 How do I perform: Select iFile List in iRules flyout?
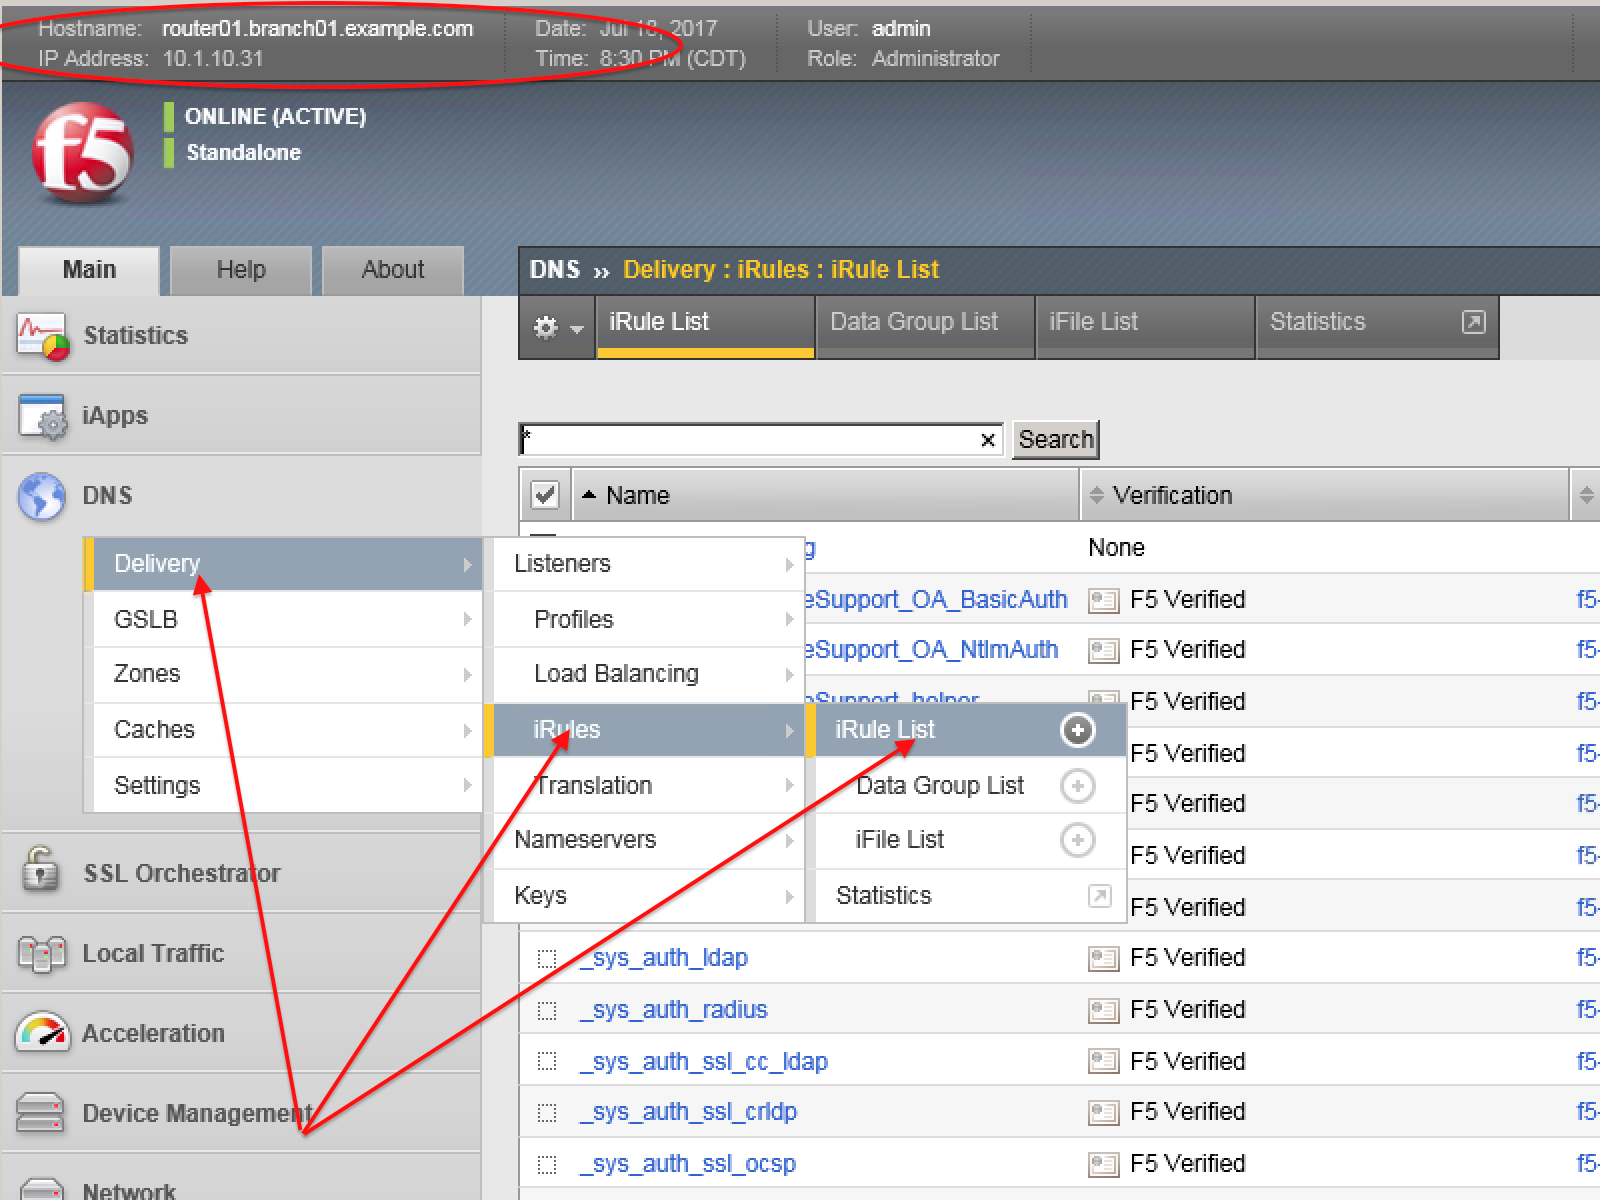900,840
